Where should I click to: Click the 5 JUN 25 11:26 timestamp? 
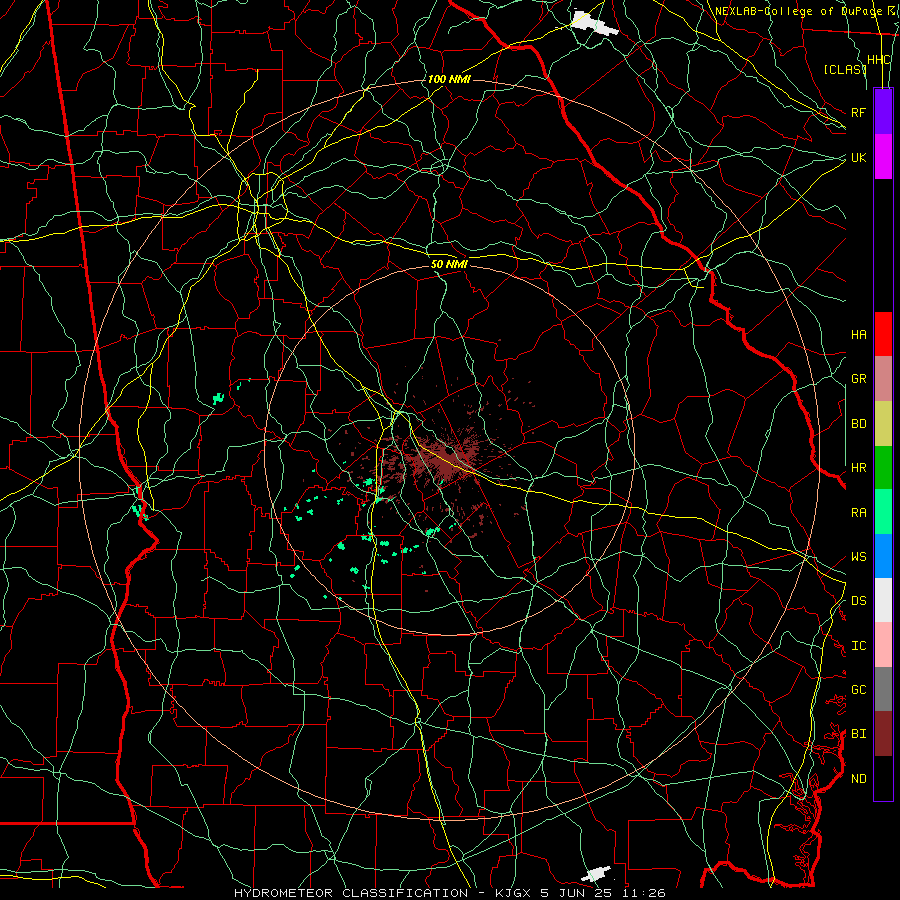[x=603, y=893]
